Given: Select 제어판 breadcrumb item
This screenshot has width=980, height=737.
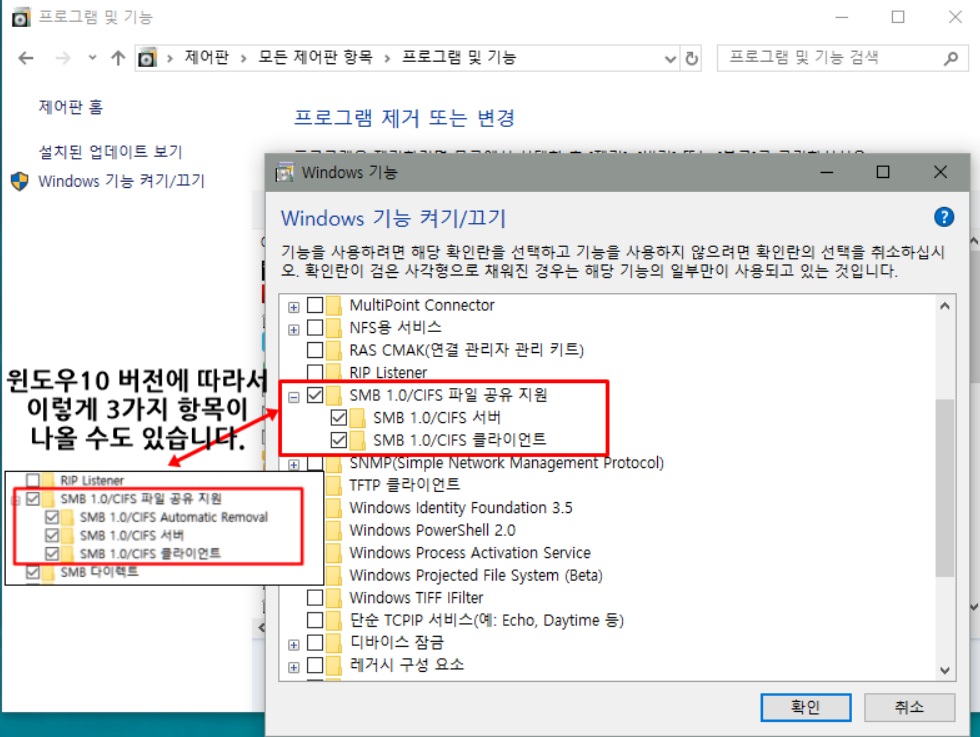Looking at the screenshot, I should 207,58.
